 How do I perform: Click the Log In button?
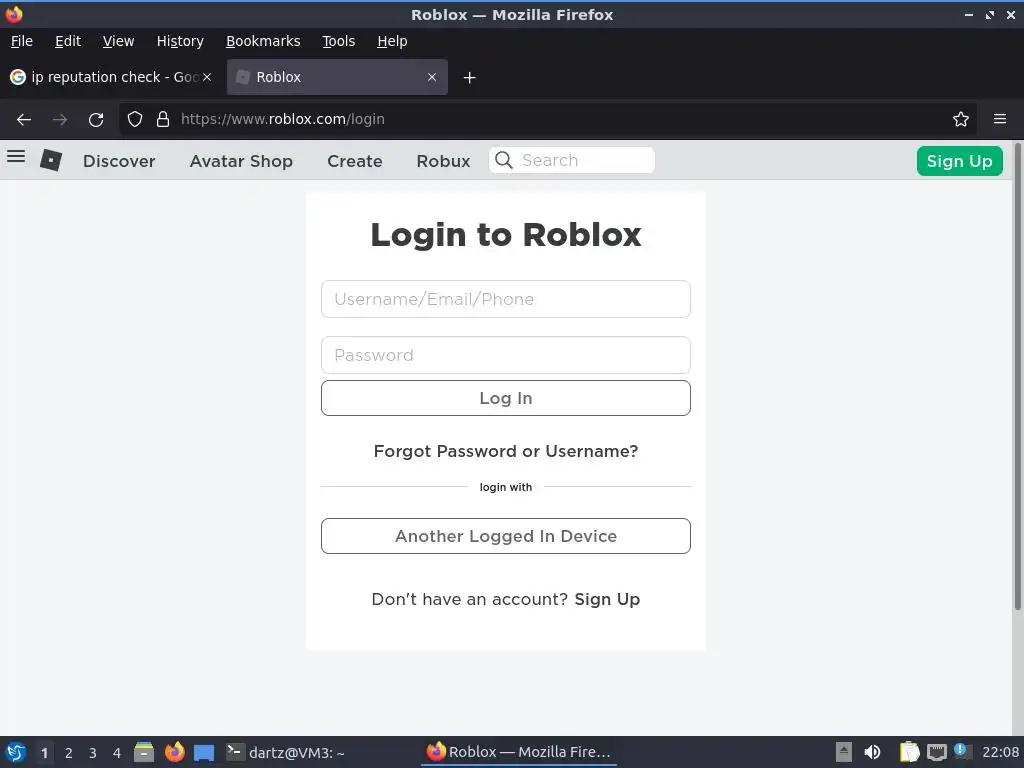(505, 398)
